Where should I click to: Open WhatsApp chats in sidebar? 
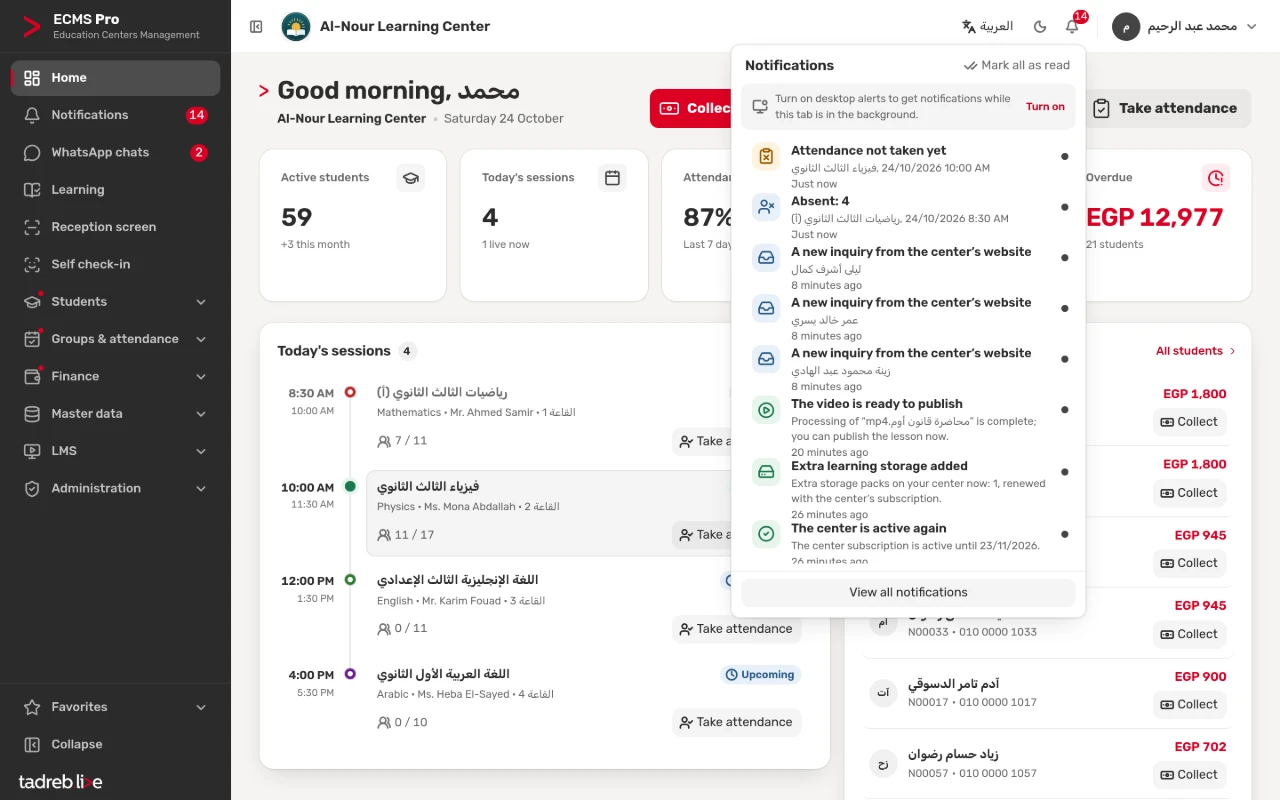115,152
